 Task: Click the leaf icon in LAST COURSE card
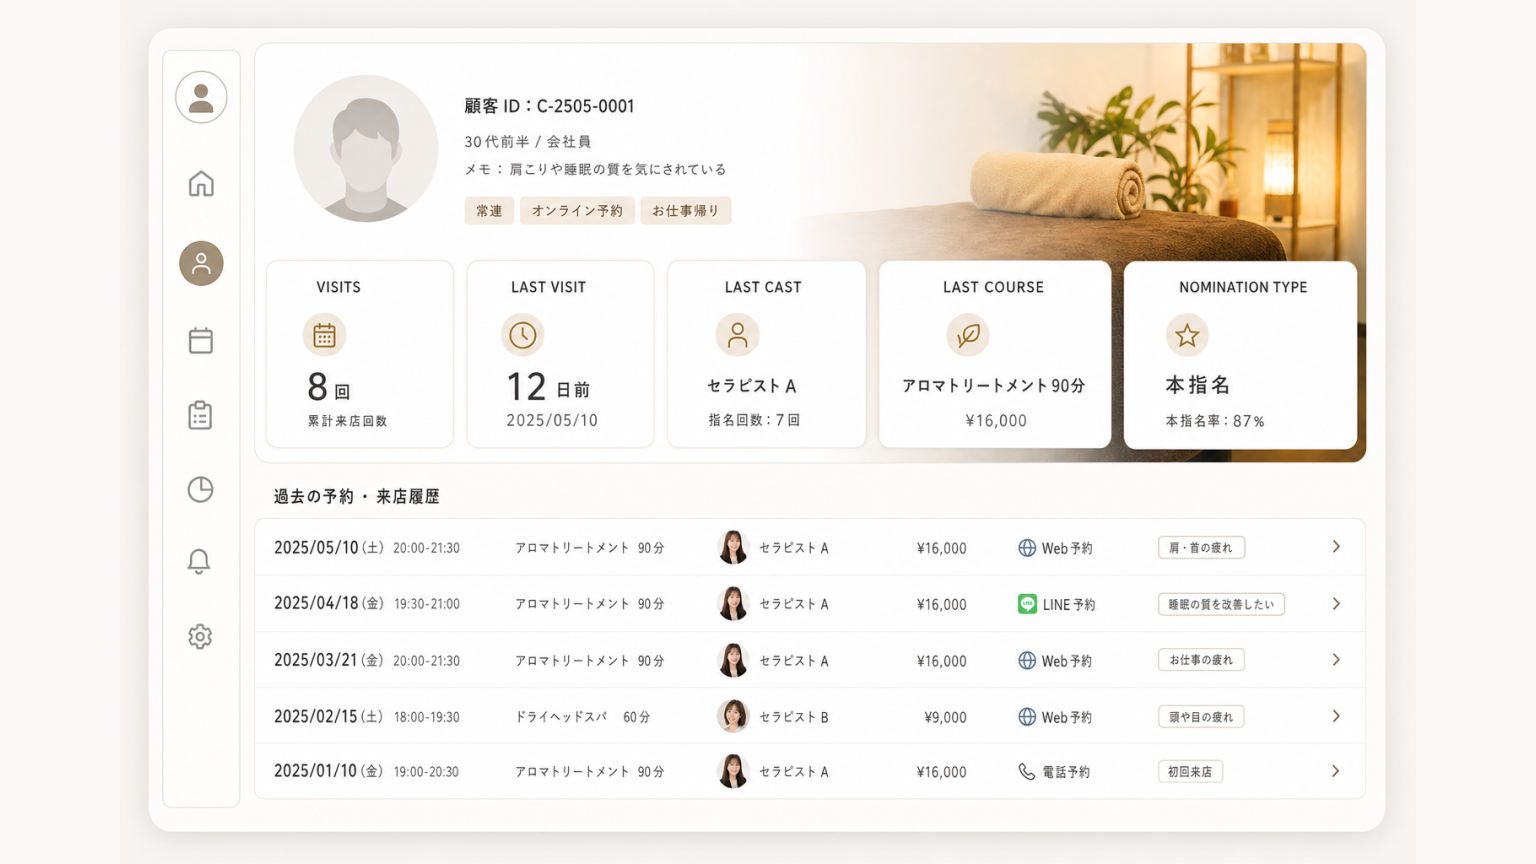[968, 335]
